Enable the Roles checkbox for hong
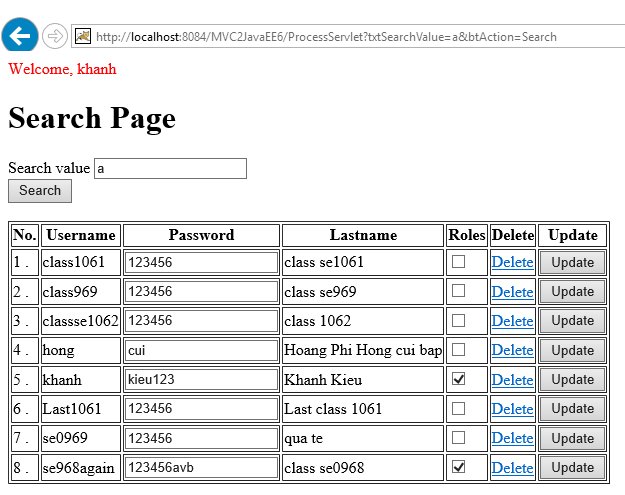Image resolution: width=625 pixels, height=495 pixels. coord(458,350)
